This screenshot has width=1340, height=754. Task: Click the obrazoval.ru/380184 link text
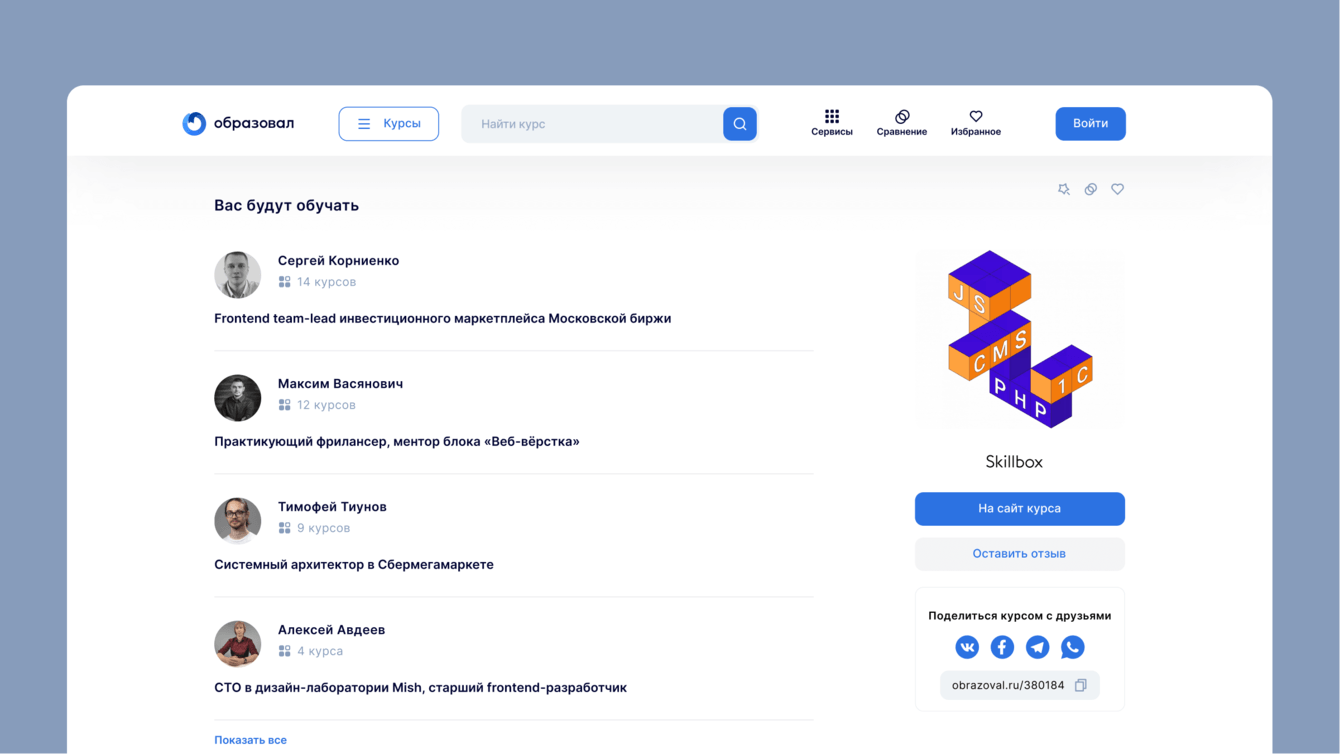[x=1008, y=686]
